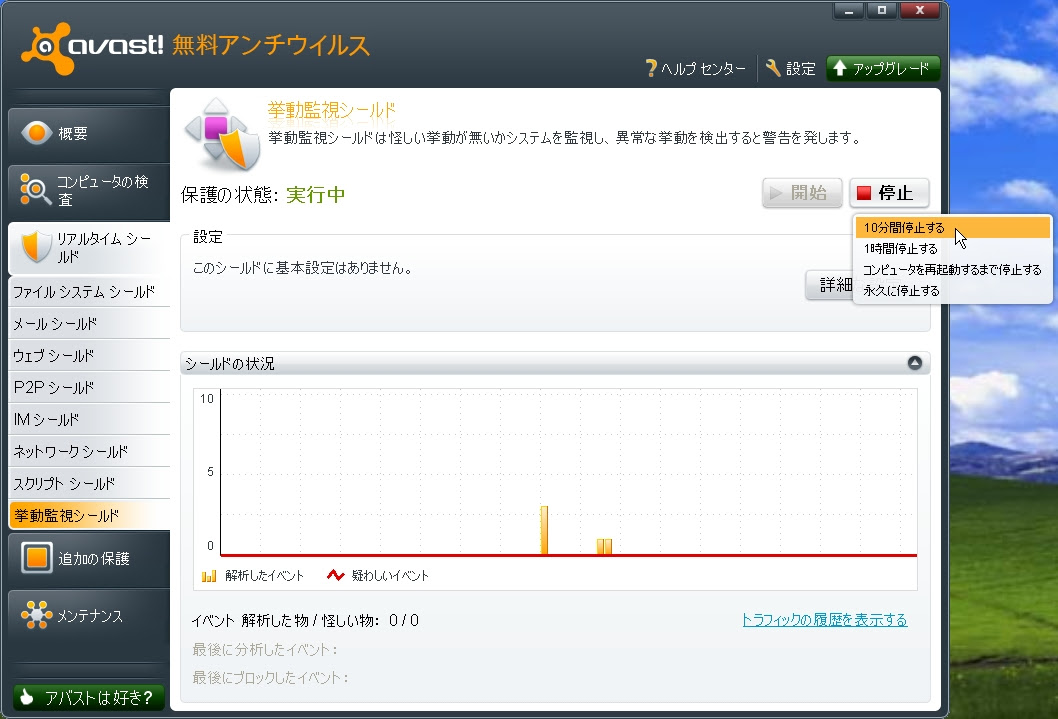Click the 疑わしいイベント legend icon
1058x719 pixels.
pyautogui.click(x=335, y=575)
